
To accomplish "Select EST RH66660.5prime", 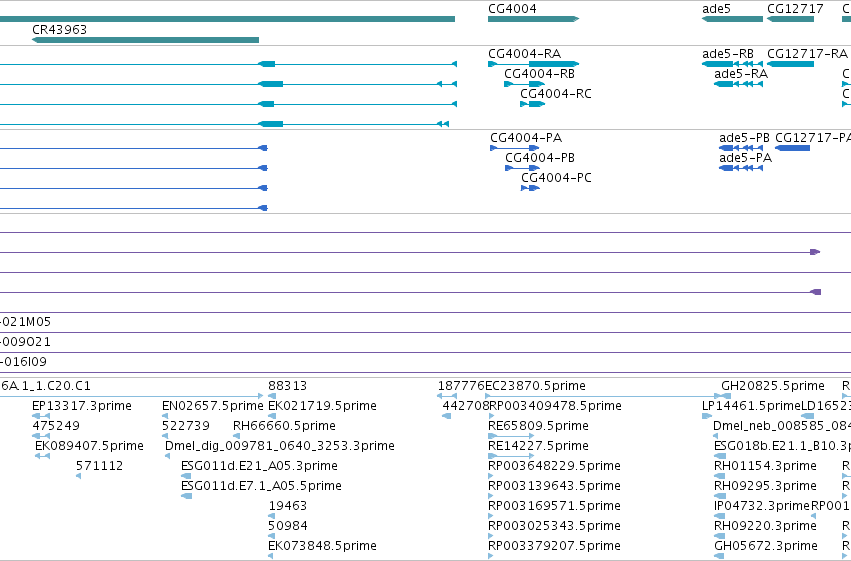I will (284, 426).
